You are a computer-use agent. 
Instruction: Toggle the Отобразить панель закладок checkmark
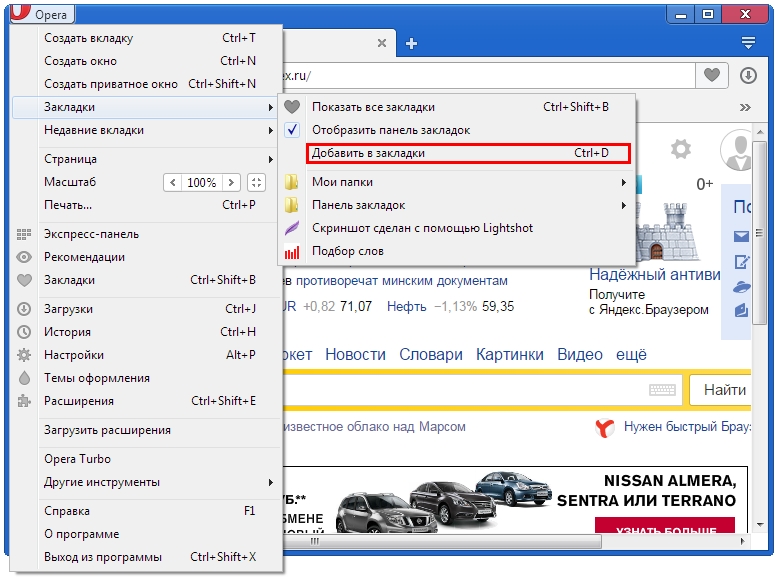point(292,130)
